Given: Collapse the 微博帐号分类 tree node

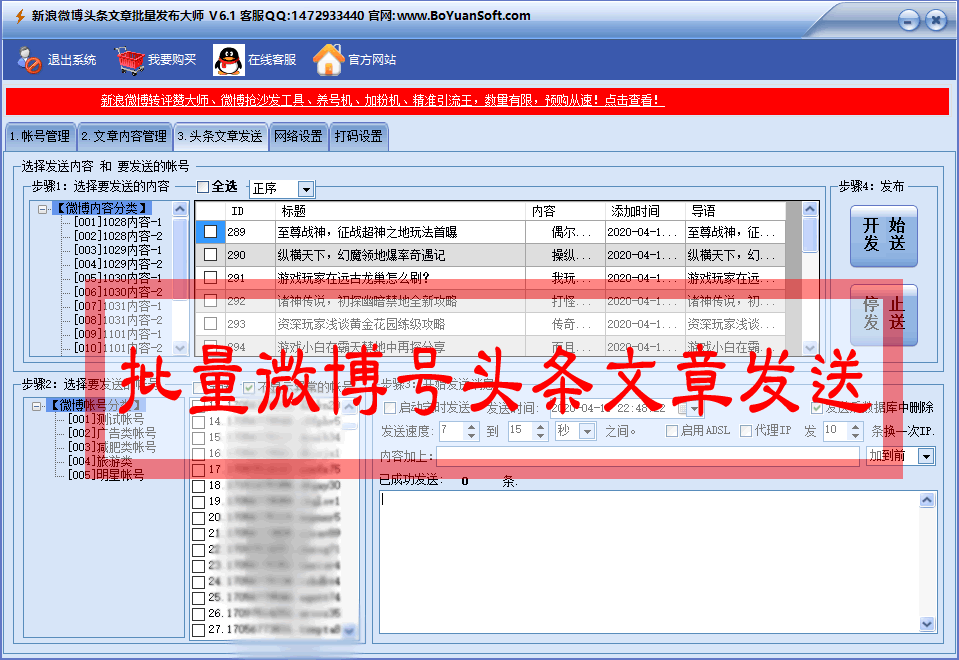Looking at the screenshot, I should pos(37,406).
